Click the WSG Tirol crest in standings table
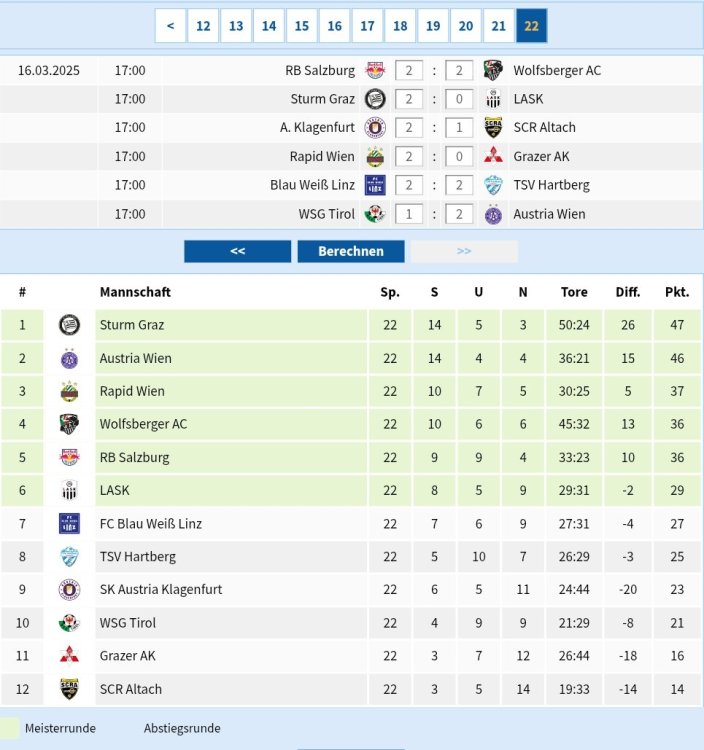This screenshot has height=750, width=704. (x=69, y=623)
